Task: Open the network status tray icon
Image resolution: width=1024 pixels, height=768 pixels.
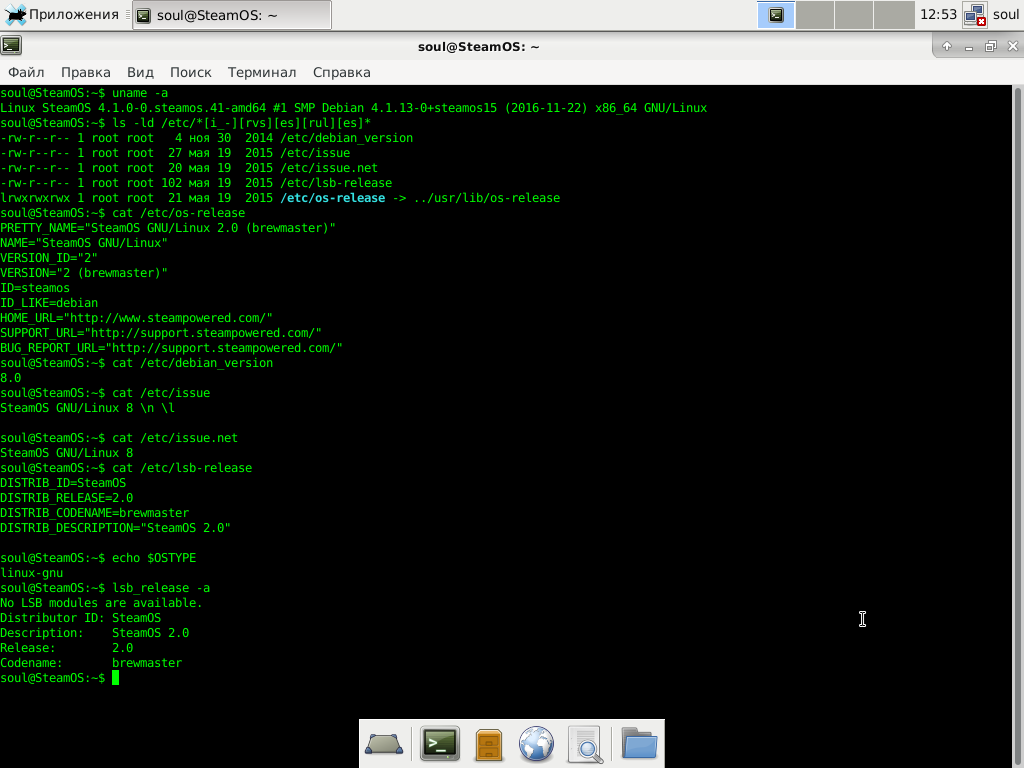Action: click(974, 15)
